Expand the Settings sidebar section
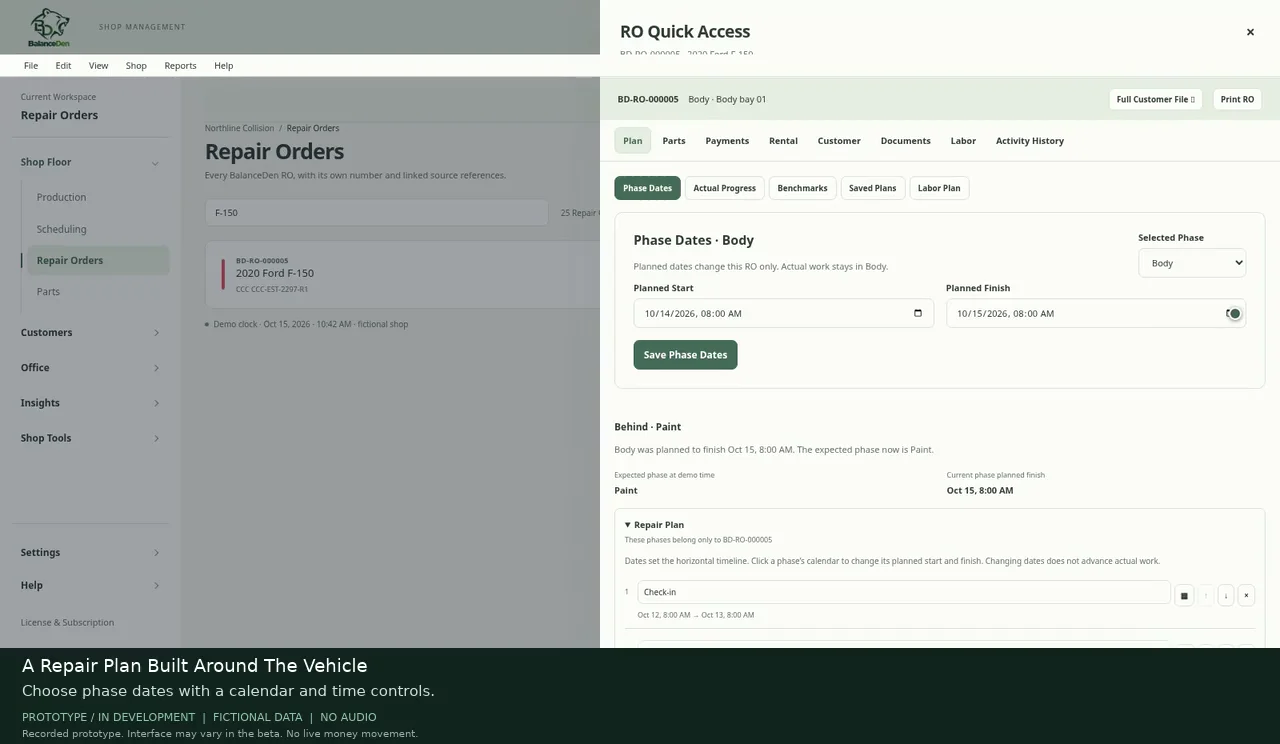The image size is (1280, 744). [156, 552]
